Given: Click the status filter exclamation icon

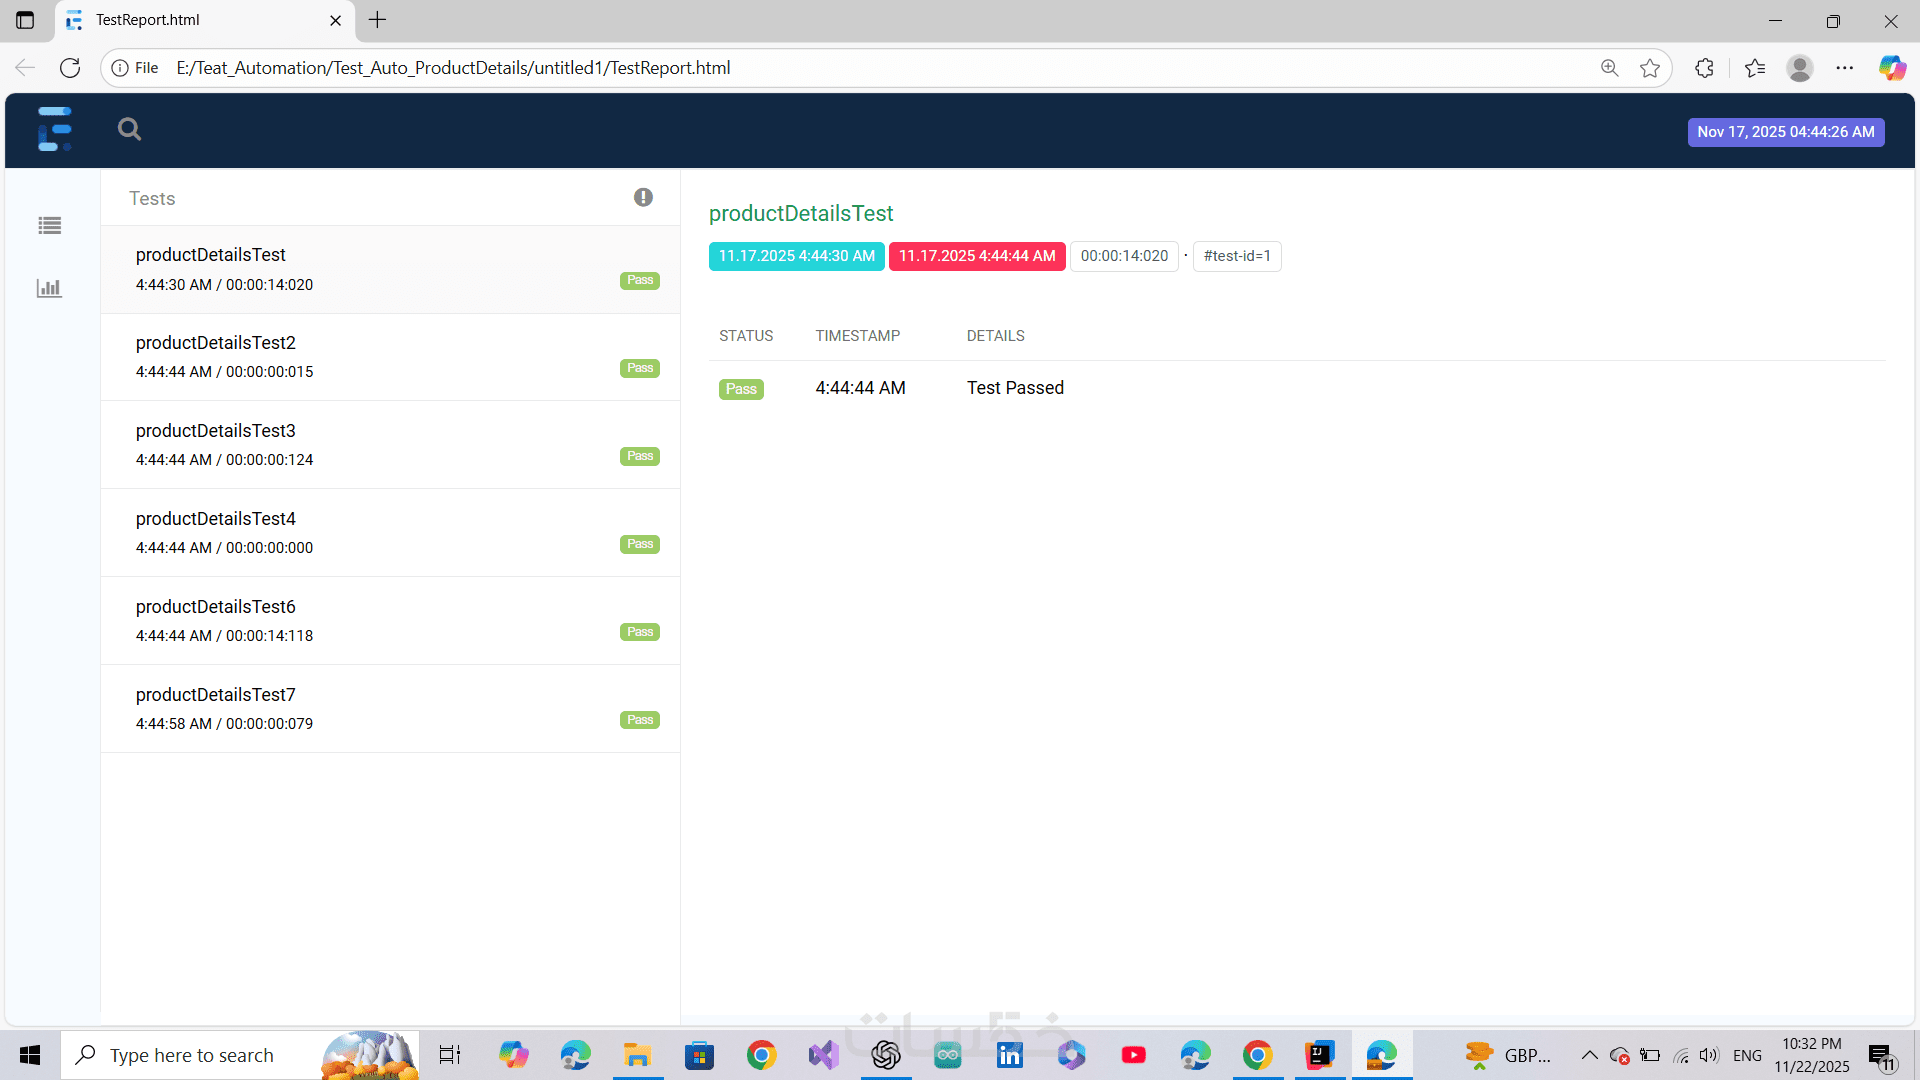Looking at the screenshot, I should click(x=643, y=198).
